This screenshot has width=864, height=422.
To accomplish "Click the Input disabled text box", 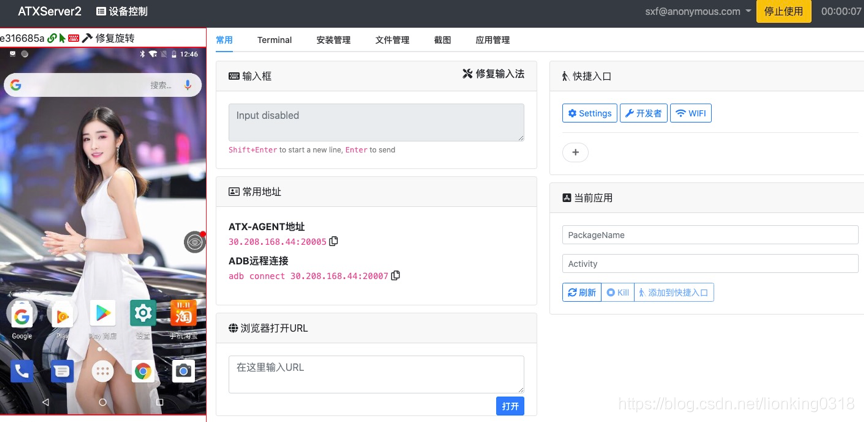I will 376,122.
